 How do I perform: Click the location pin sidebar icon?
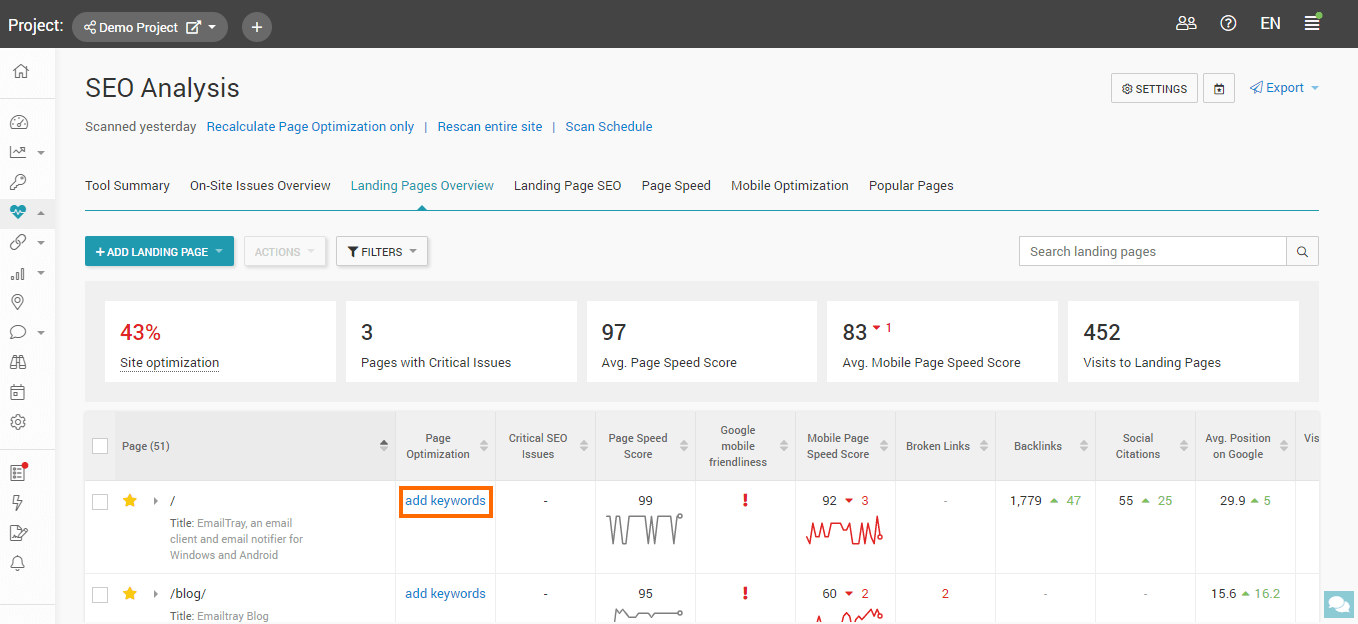(18, 302)
